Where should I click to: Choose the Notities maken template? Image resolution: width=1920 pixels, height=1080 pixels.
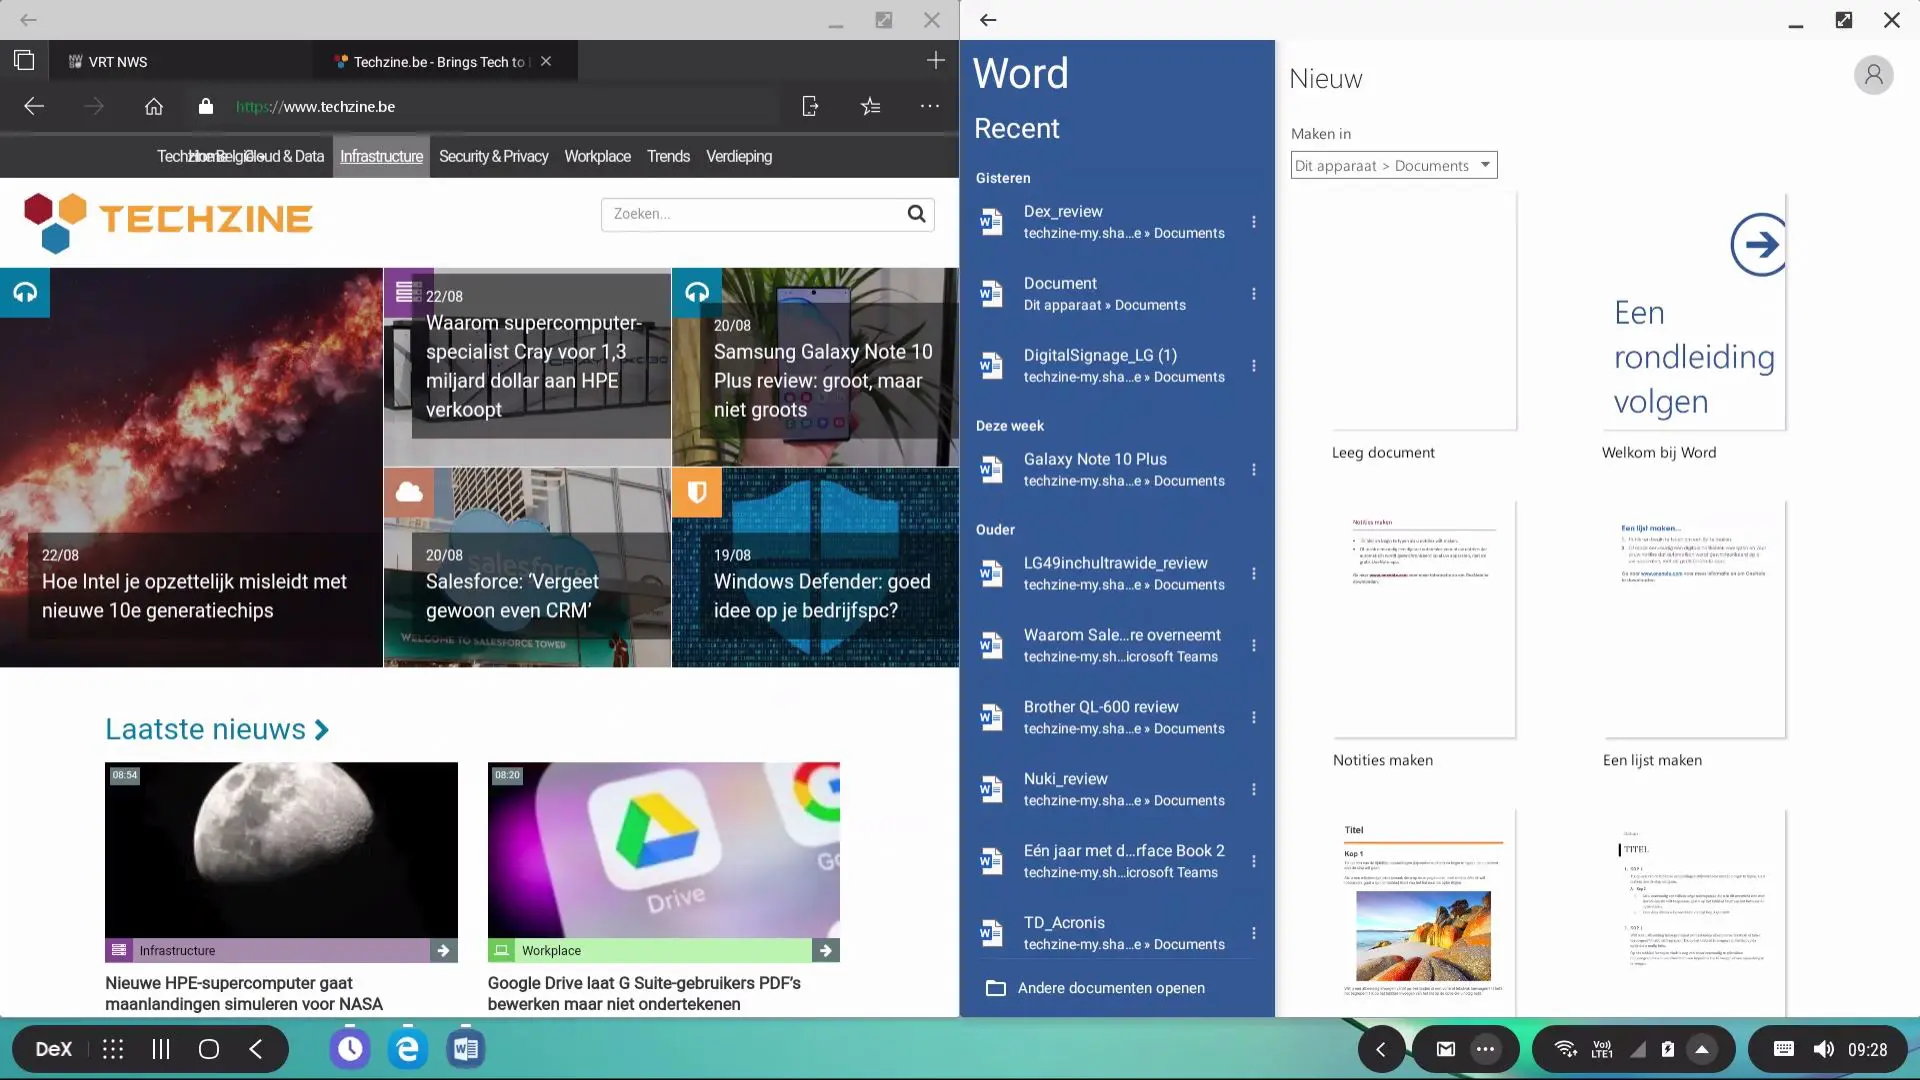(1424, 620)
